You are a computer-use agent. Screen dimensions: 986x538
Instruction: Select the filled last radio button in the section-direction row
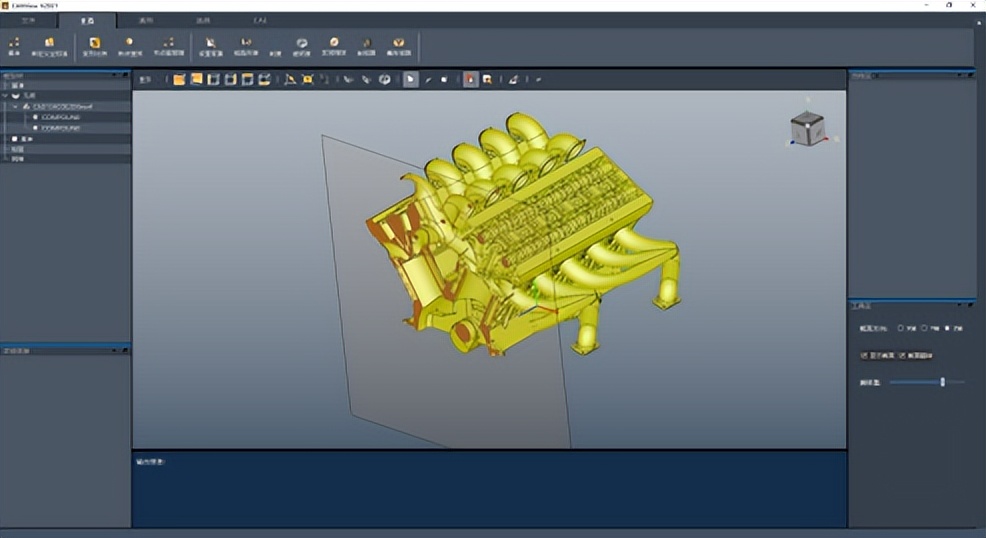[x=947, y=328]
